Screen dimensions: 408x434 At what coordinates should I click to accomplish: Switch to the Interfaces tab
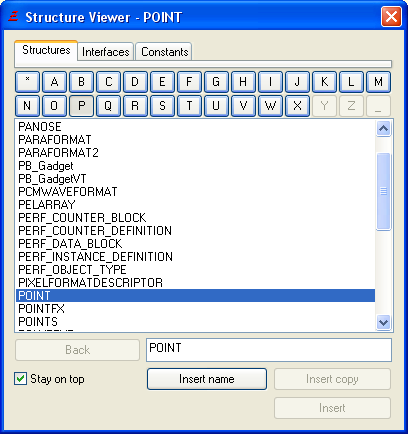(x=106, y=52)
